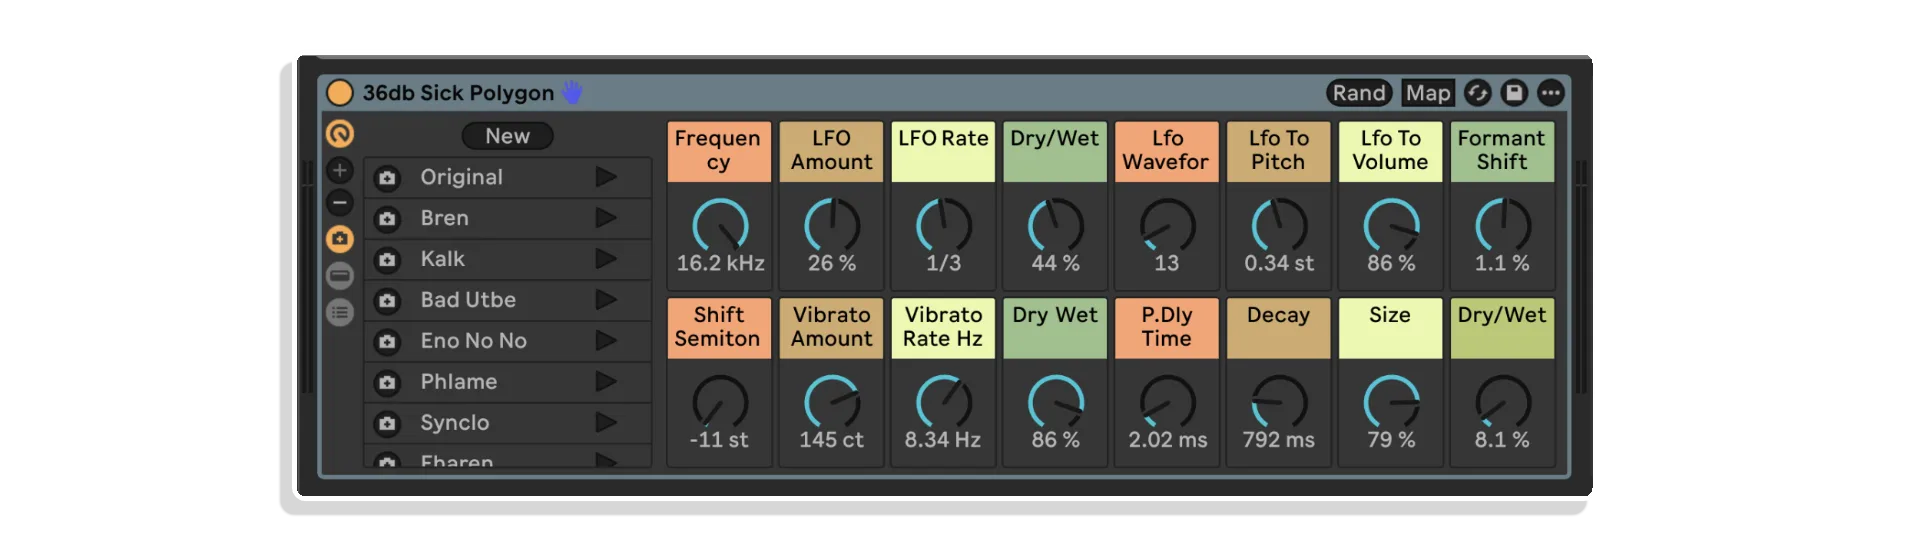1920x551 pixels.
Task: Click the LFO Amount macro knob
Action: tap(832, 225)
